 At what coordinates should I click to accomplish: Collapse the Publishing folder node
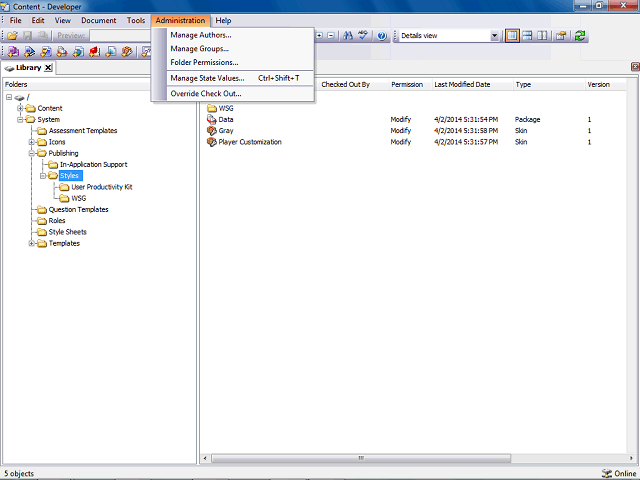click(x=31, y=153)
